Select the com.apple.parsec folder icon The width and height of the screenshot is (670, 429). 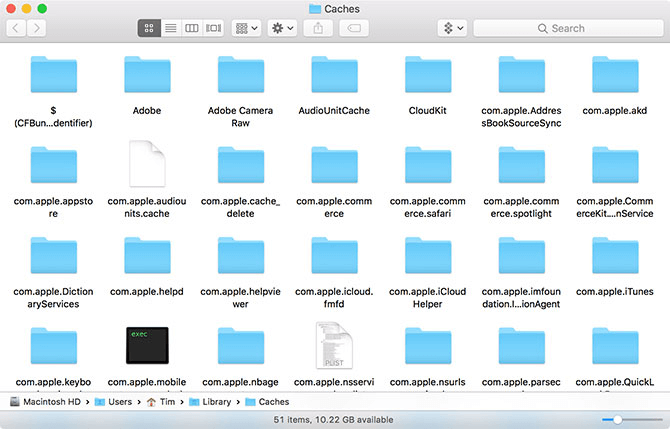coord(521,346)
